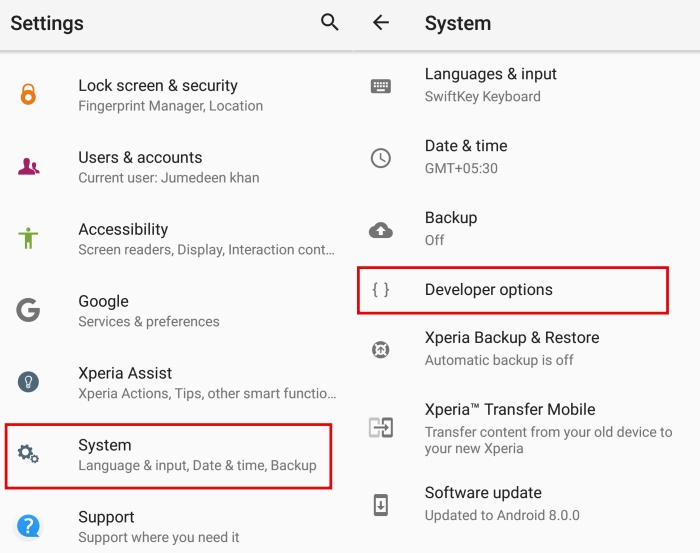Image resolution: width=700 pixels, height=553 pixels.
Task: Open Xperia Assist entry
Action: (175, 382)
